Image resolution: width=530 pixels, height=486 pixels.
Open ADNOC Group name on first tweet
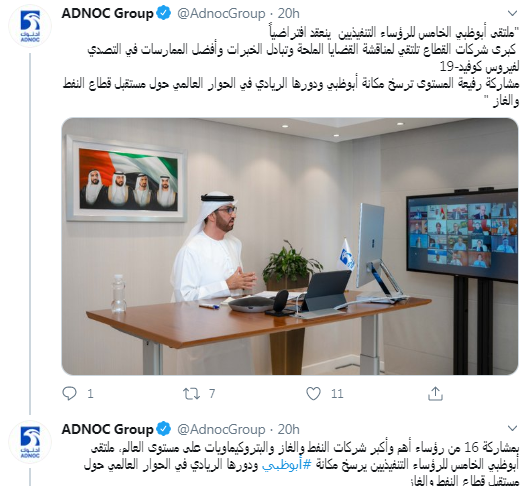[107, 14]
